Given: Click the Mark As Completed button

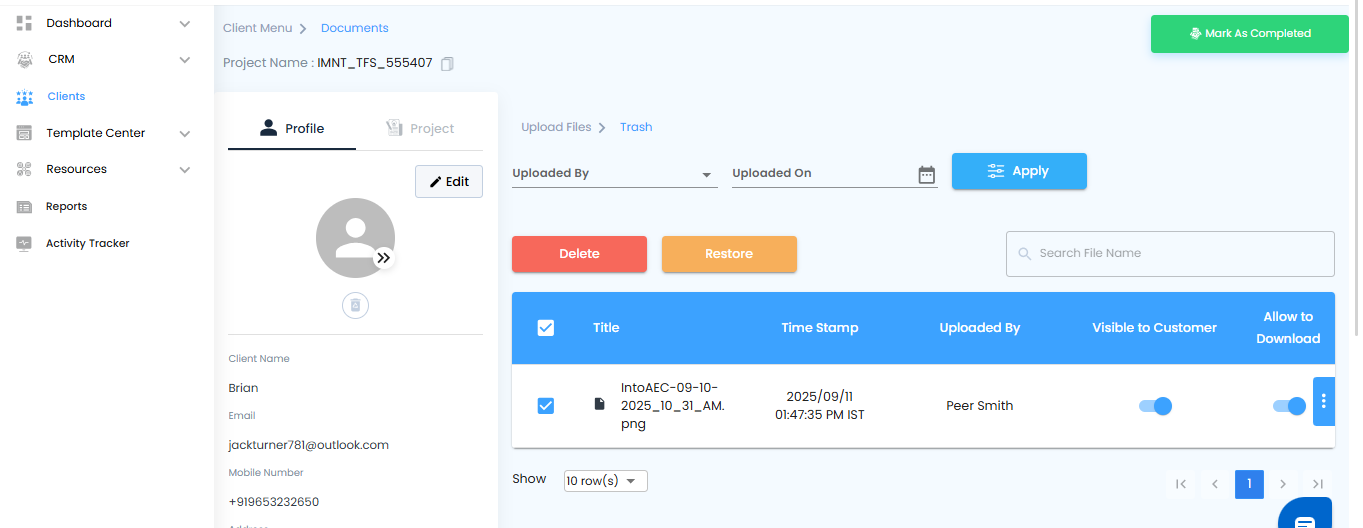Looking at the screenshot, I should [x=1249, y=34].
